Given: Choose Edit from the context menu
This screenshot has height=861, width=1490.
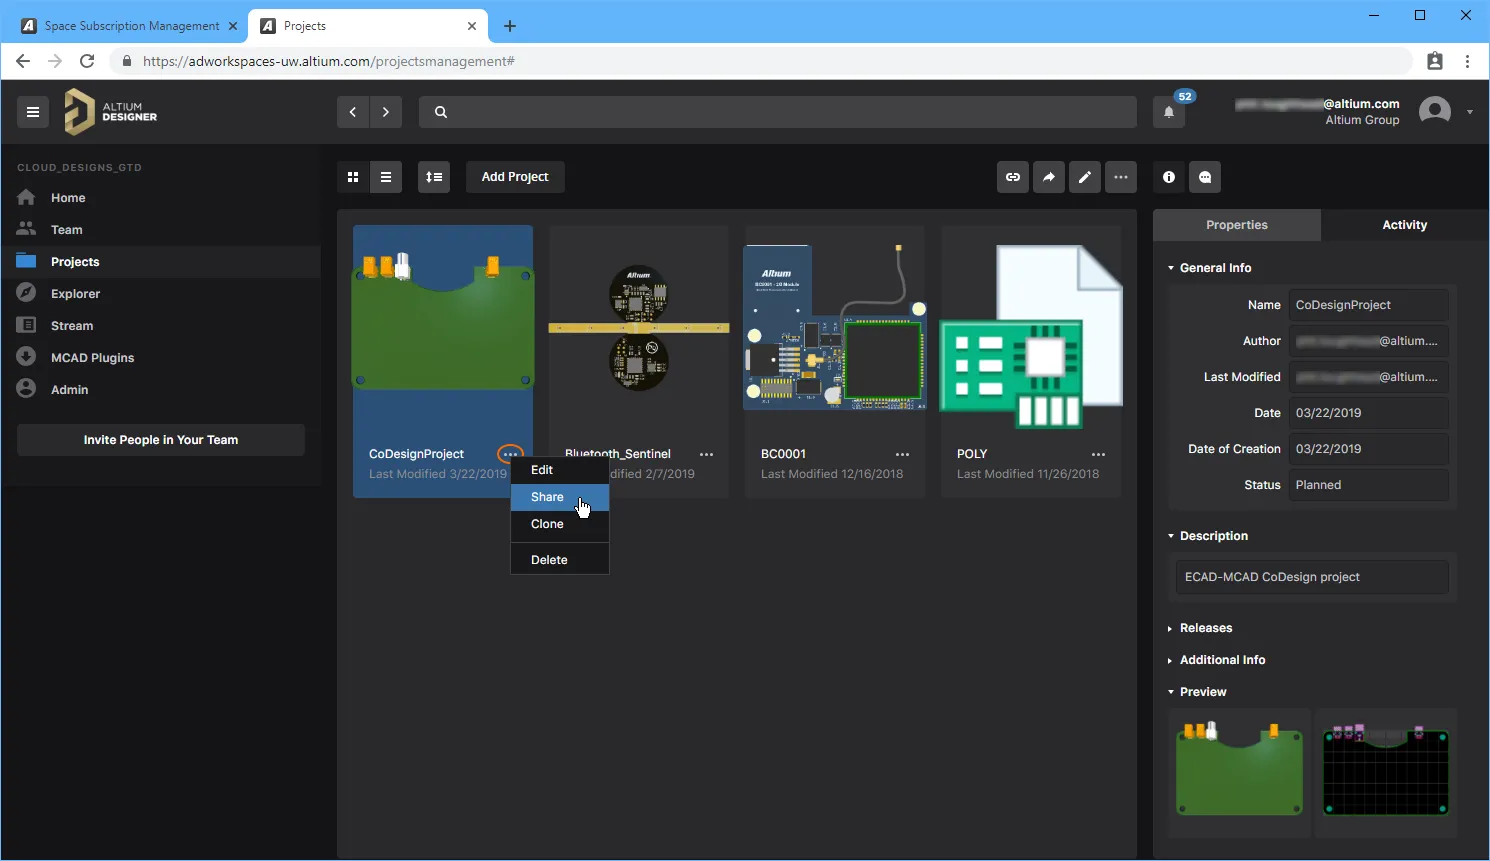Looking at the screenshot, I should tap(560, 470).
